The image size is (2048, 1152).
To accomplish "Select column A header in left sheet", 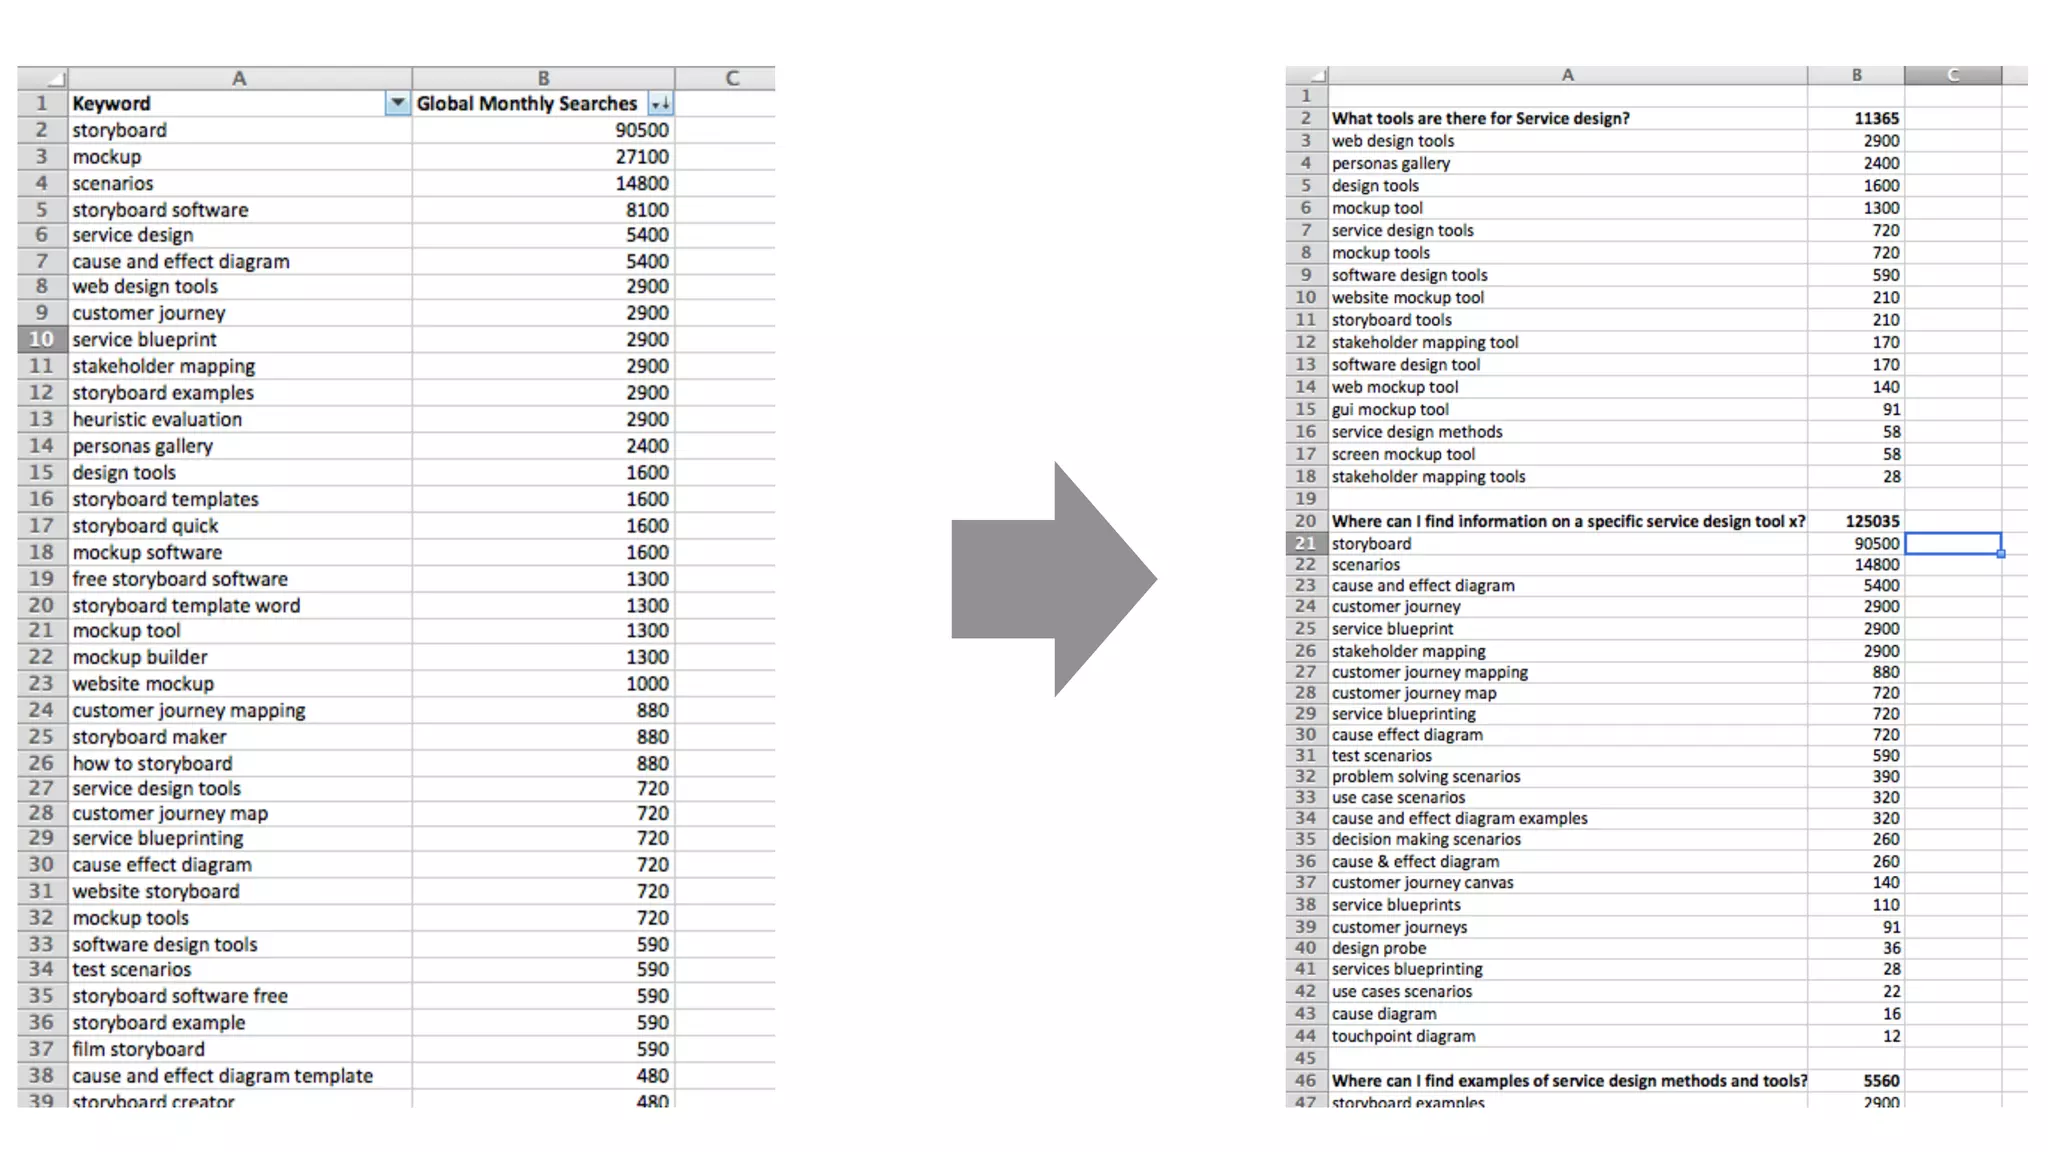I will 239,78.
